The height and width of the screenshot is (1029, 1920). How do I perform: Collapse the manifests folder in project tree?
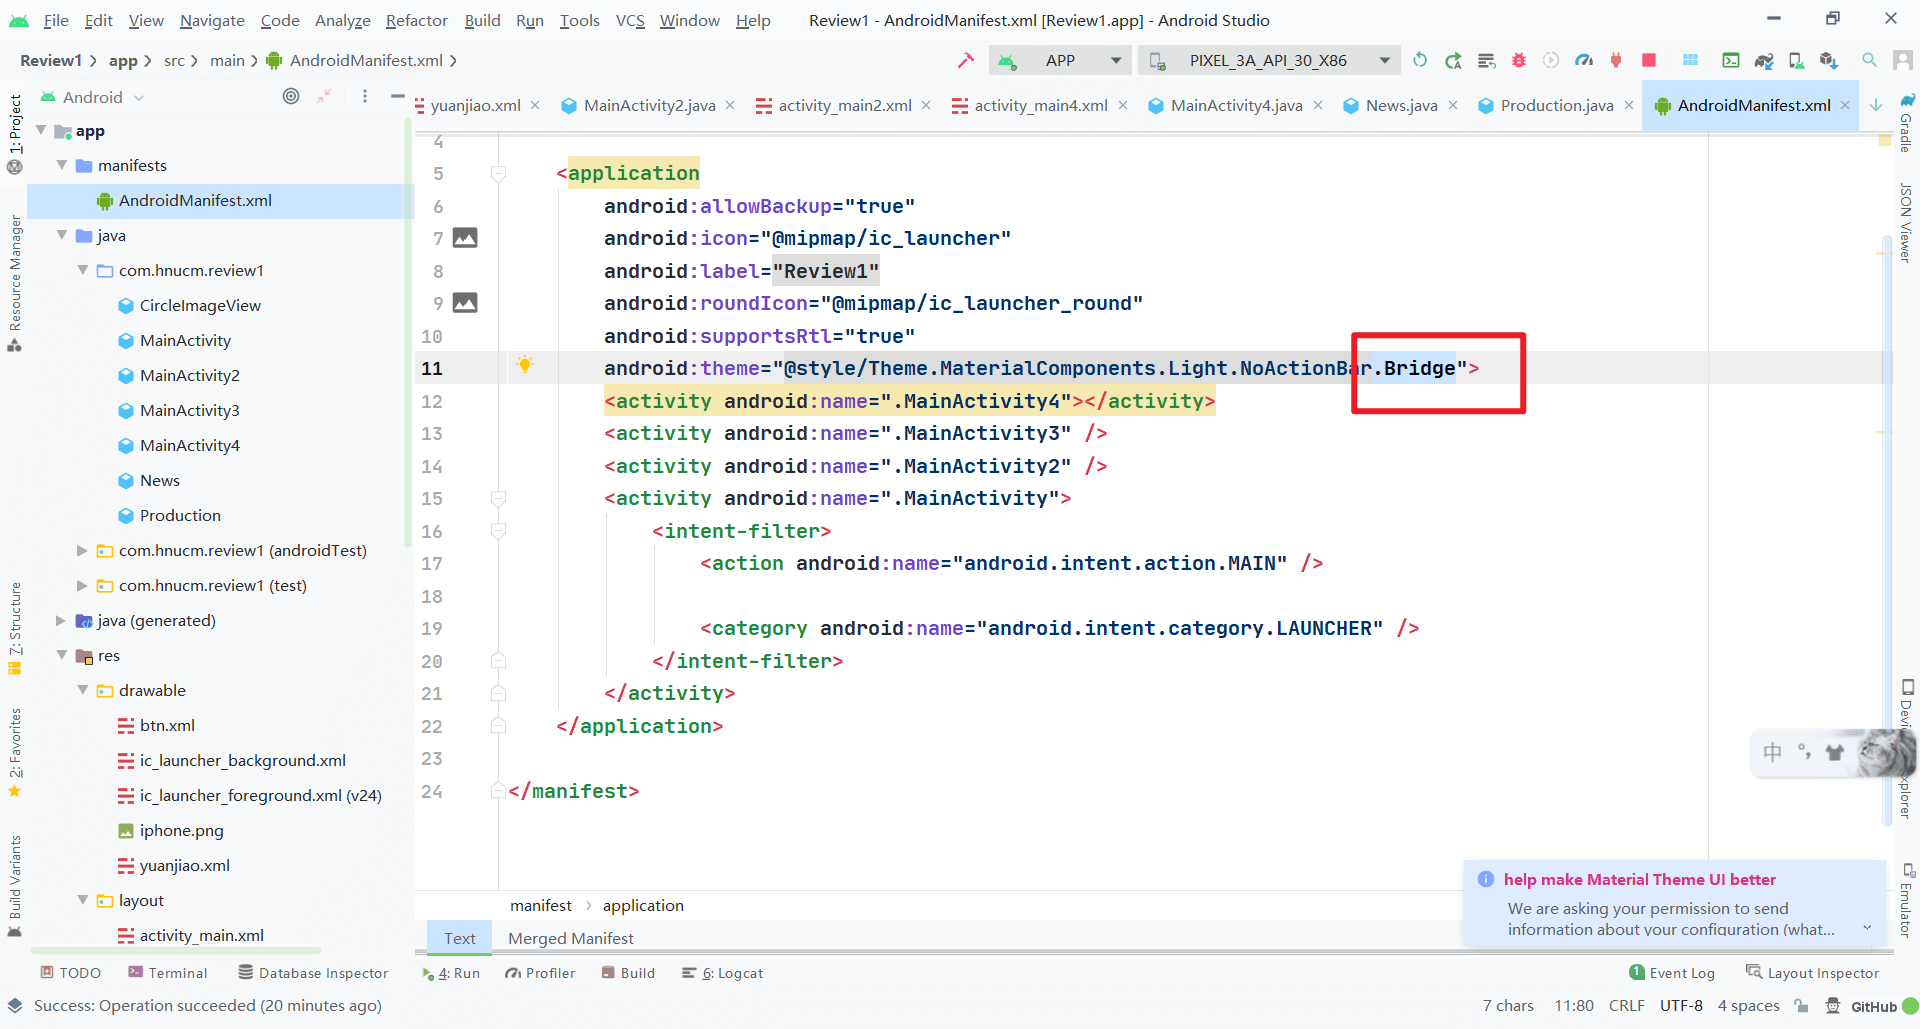[x=62, y=165]
